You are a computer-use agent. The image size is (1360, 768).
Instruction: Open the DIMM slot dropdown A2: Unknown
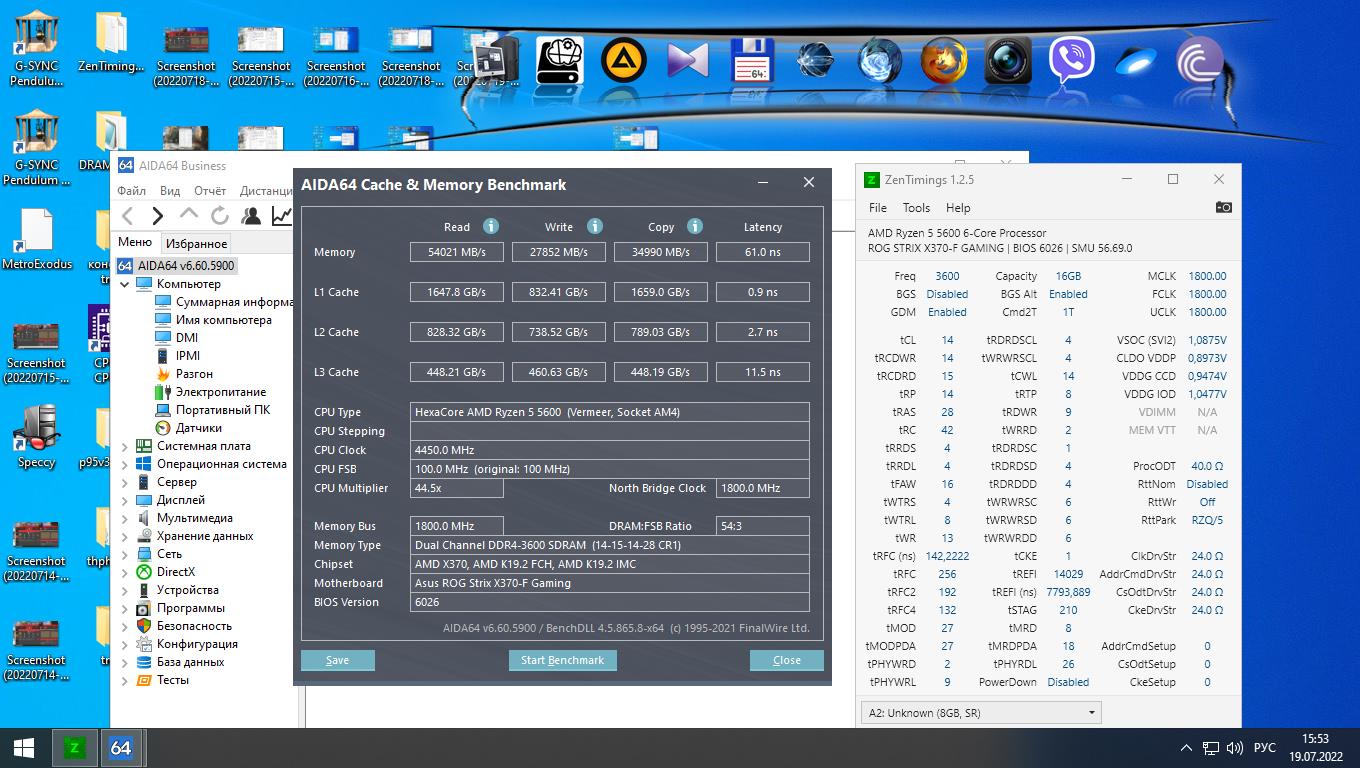[980, 713]
